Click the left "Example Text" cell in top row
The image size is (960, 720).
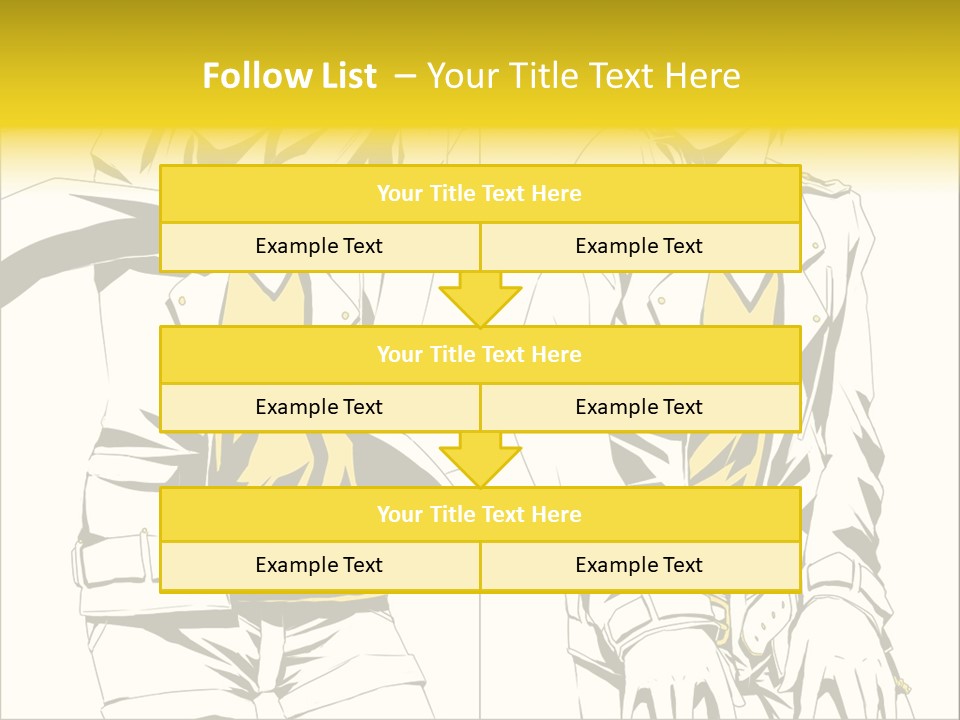319,246
